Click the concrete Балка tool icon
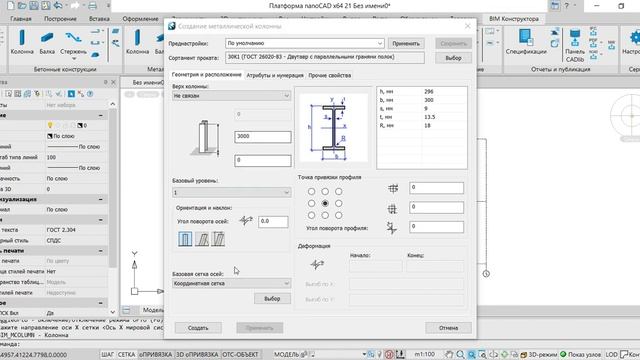This screenshot has width=640, height=360. coord(47,38)
